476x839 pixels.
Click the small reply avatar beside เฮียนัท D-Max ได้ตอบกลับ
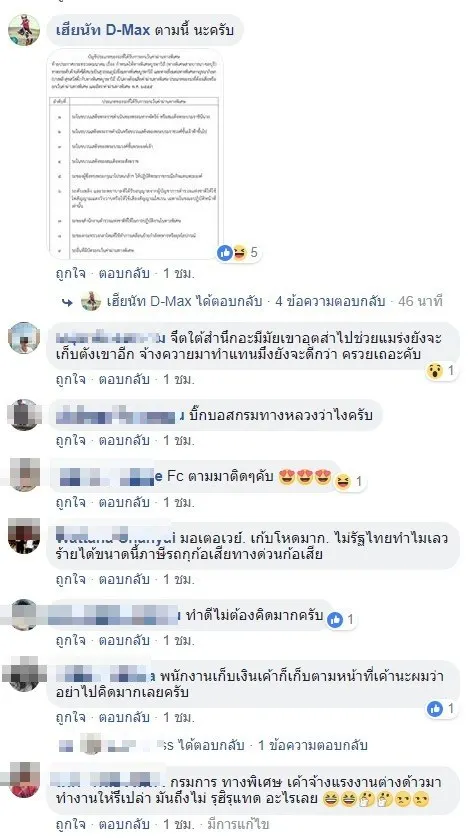pos(91,301)
